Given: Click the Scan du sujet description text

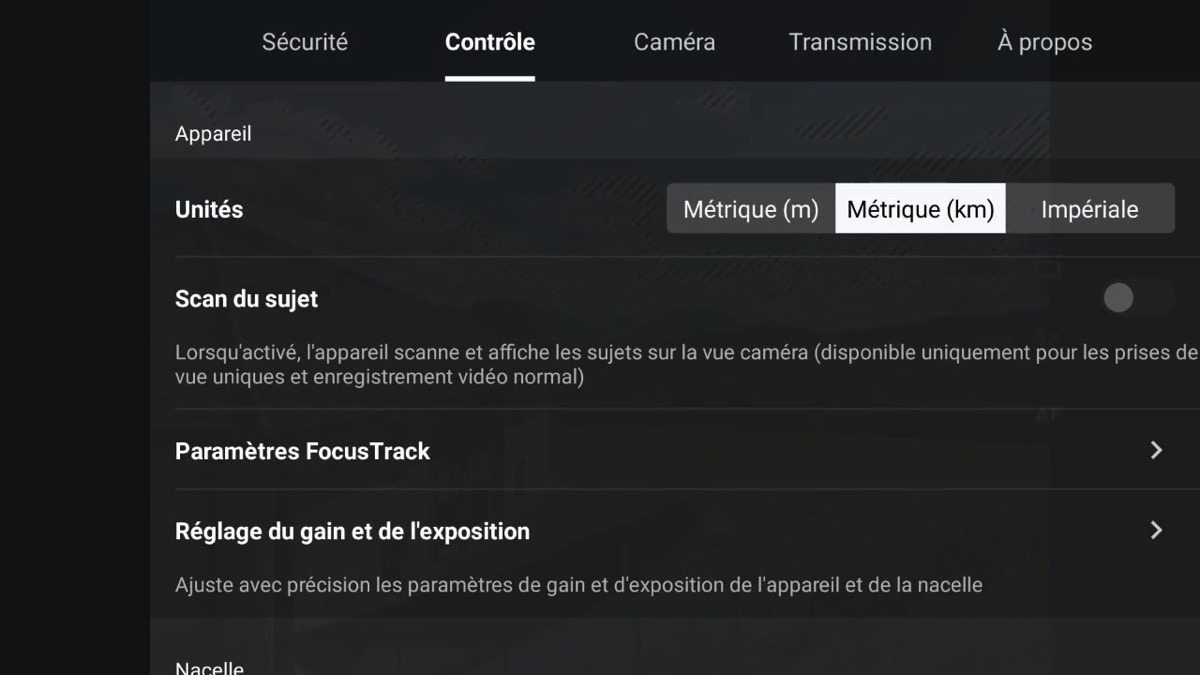Looking at the screenshot, I should coord(686,365).
